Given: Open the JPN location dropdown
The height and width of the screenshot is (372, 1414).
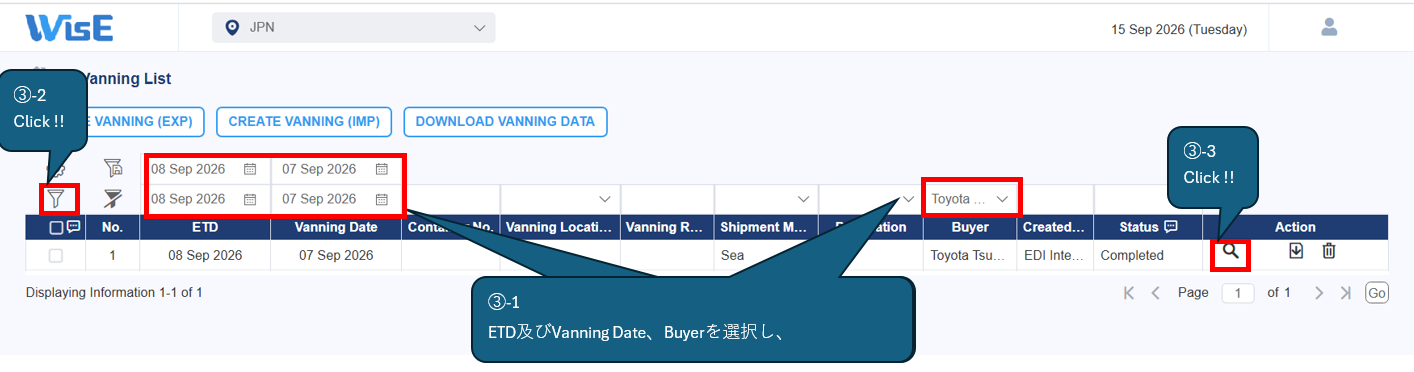Looking at the screenshot, I should pos(354,28).
